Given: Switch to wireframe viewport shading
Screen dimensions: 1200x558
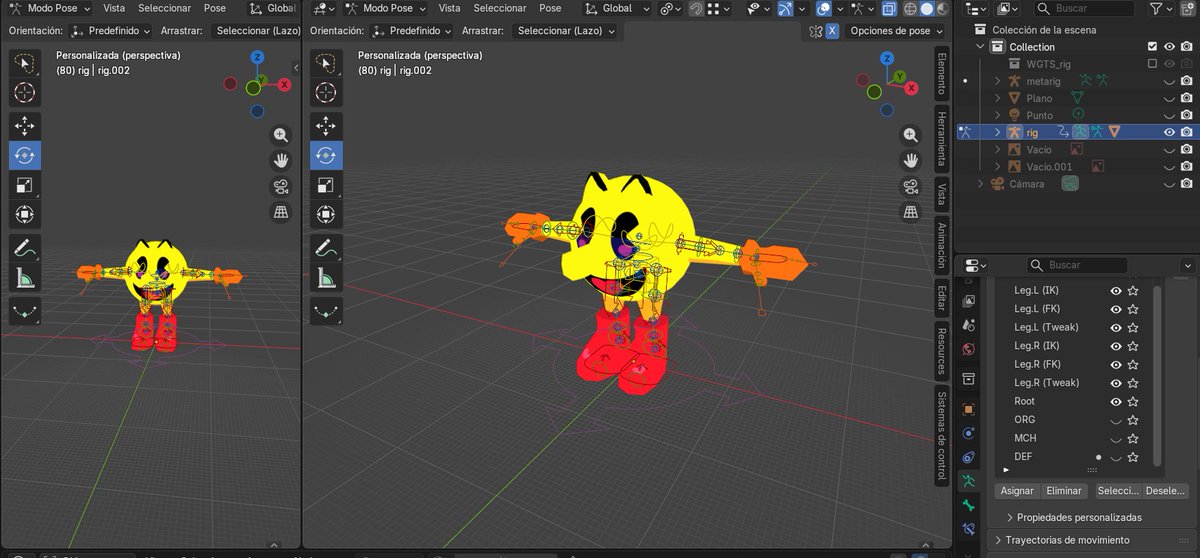Looking at the screenshot, I should (911, 8).
